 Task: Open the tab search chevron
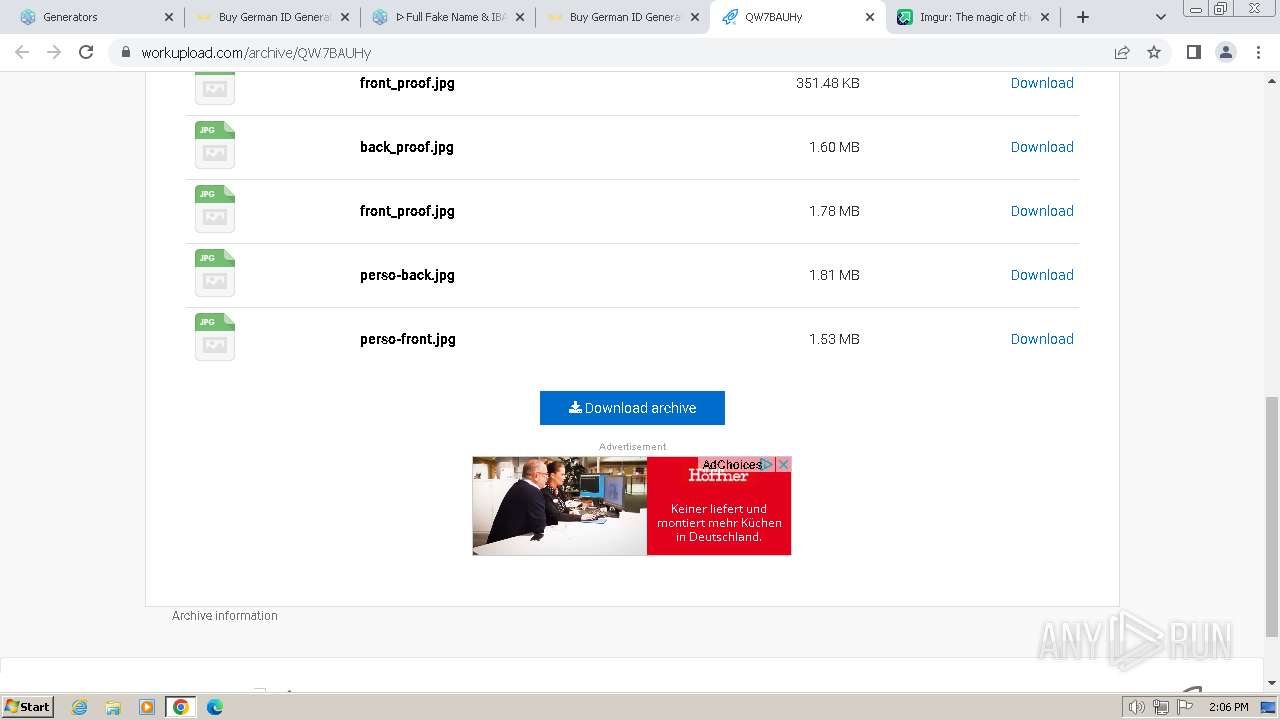point(1161,17)
